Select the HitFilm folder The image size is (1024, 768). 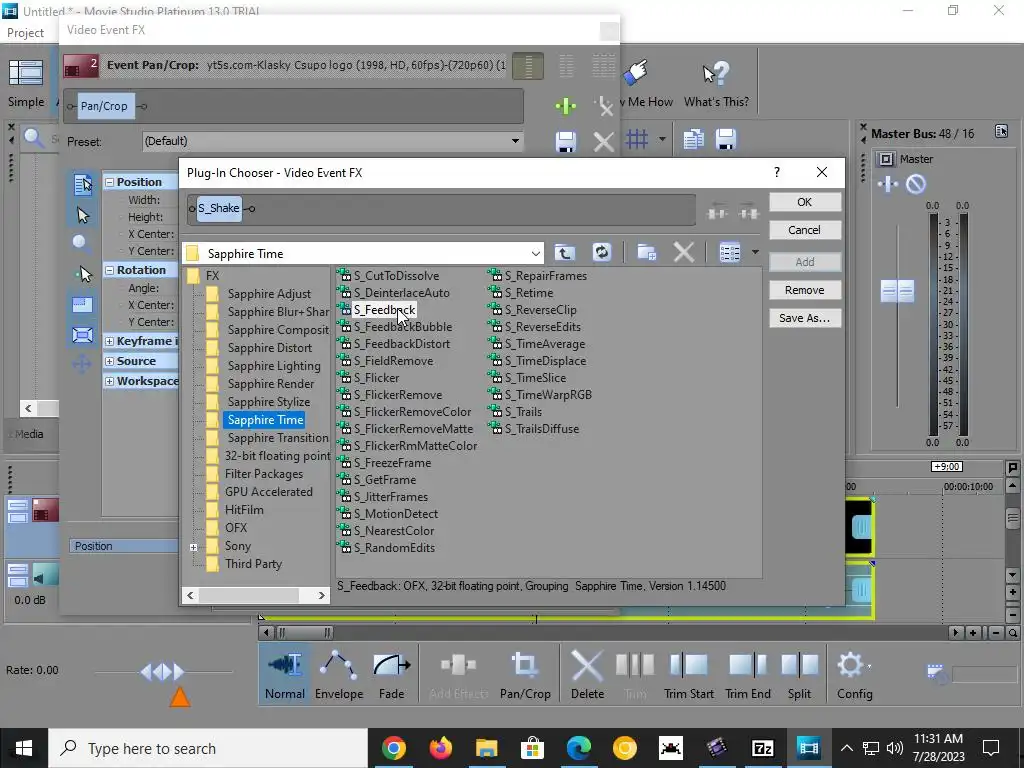(x=244, y=510)
